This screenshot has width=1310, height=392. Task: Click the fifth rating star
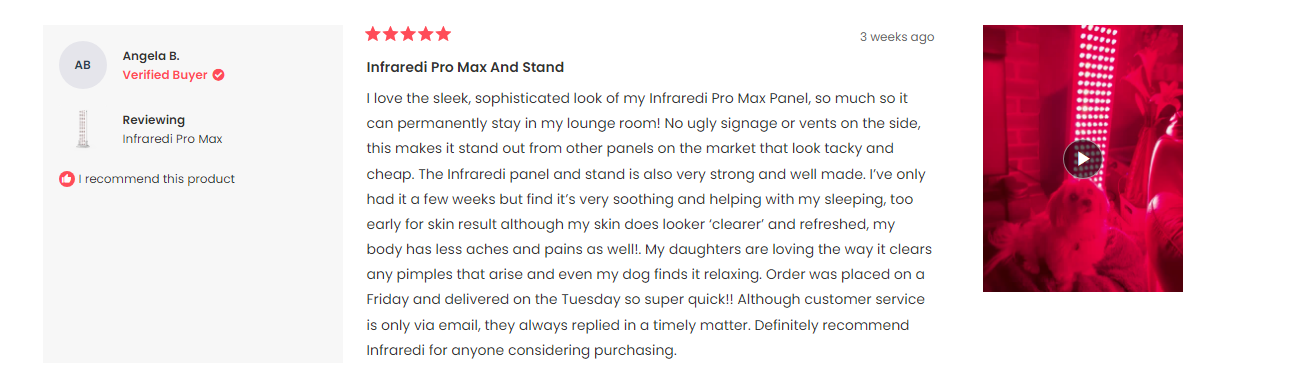click(x=443, y=34)
